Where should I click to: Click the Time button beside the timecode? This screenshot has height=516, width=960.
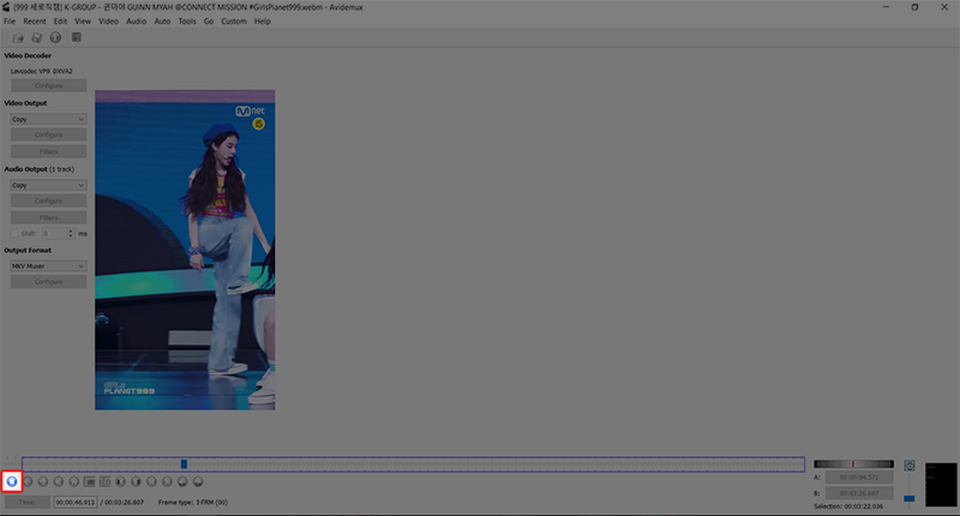point(28,502)
